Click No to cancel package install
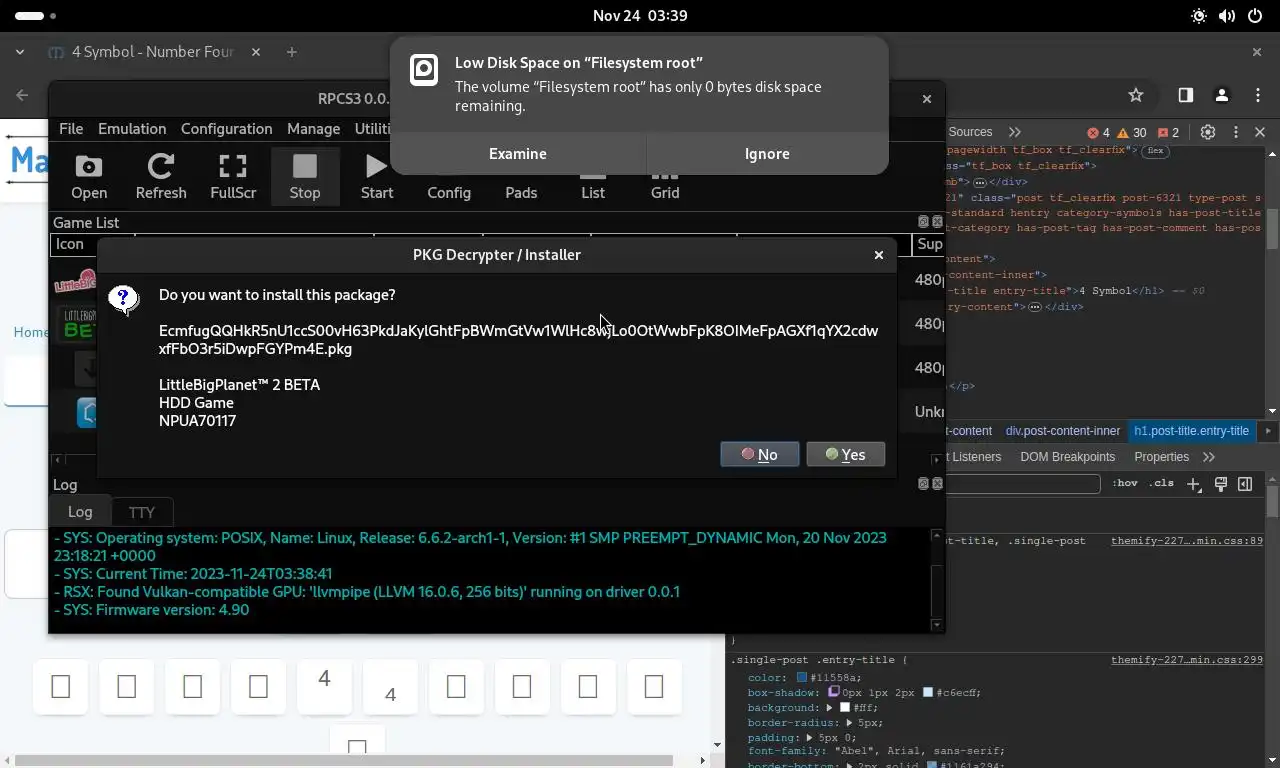This screenshot has width=1280, height=768. click(759, 454)
